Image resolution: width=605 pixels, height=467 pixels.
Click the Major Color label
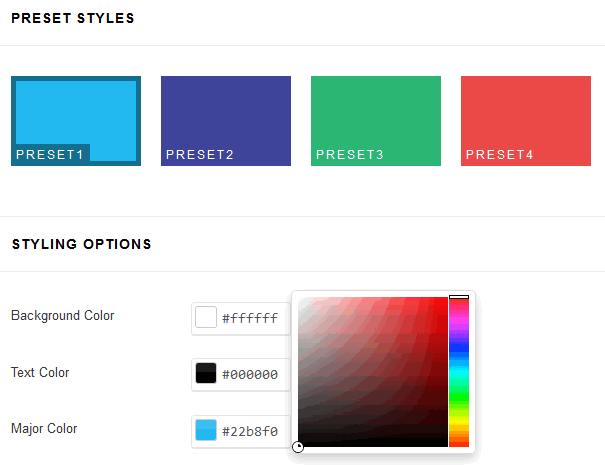tap(44, 428)
